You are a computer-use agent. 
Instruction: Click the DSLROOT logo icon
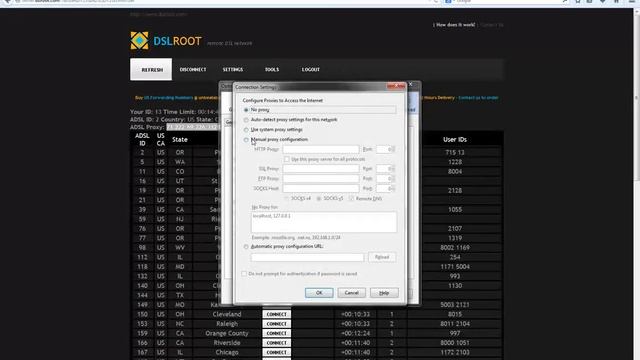(x=139, y=40)
